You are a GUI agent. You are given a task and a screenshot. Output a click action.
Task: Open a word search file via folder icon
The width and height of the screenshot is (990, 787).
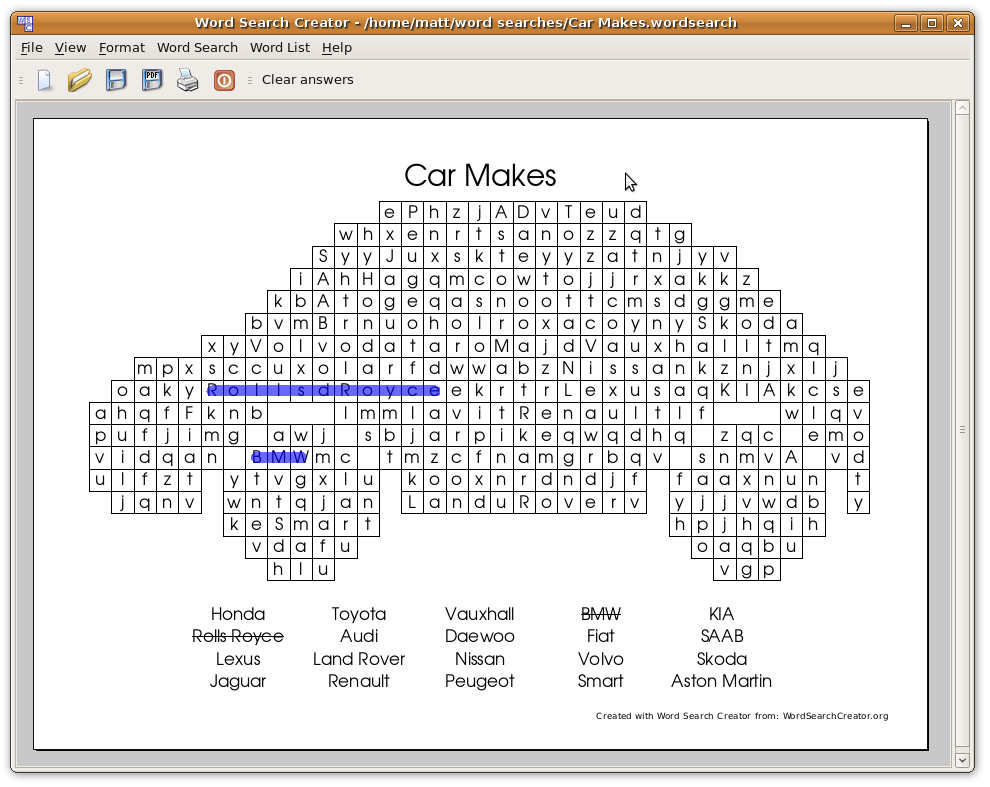tap(80, 80)
